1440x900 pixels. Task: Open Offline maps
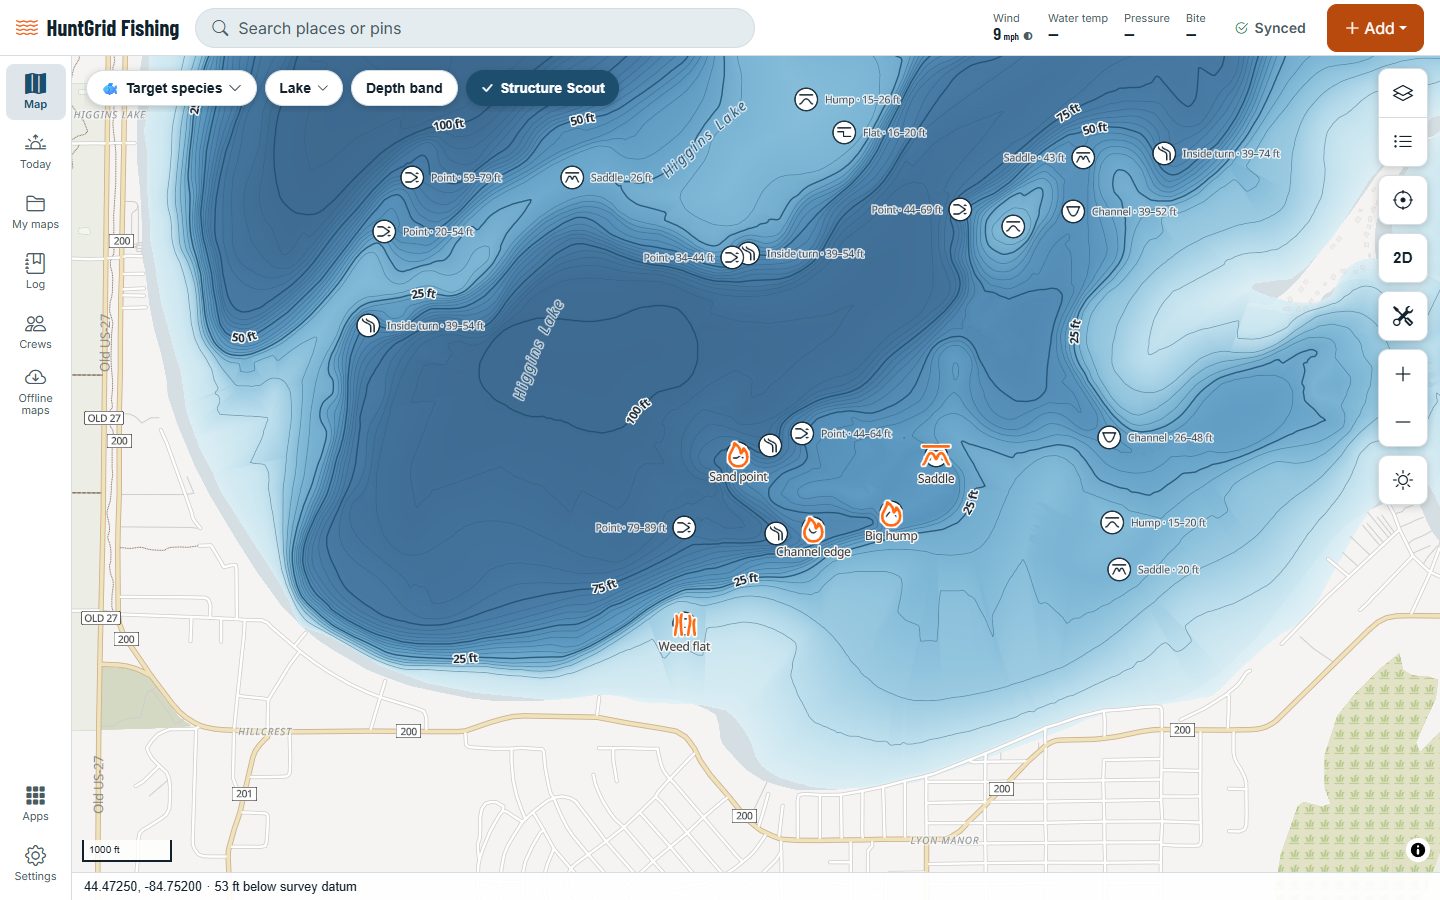point(35,392)
